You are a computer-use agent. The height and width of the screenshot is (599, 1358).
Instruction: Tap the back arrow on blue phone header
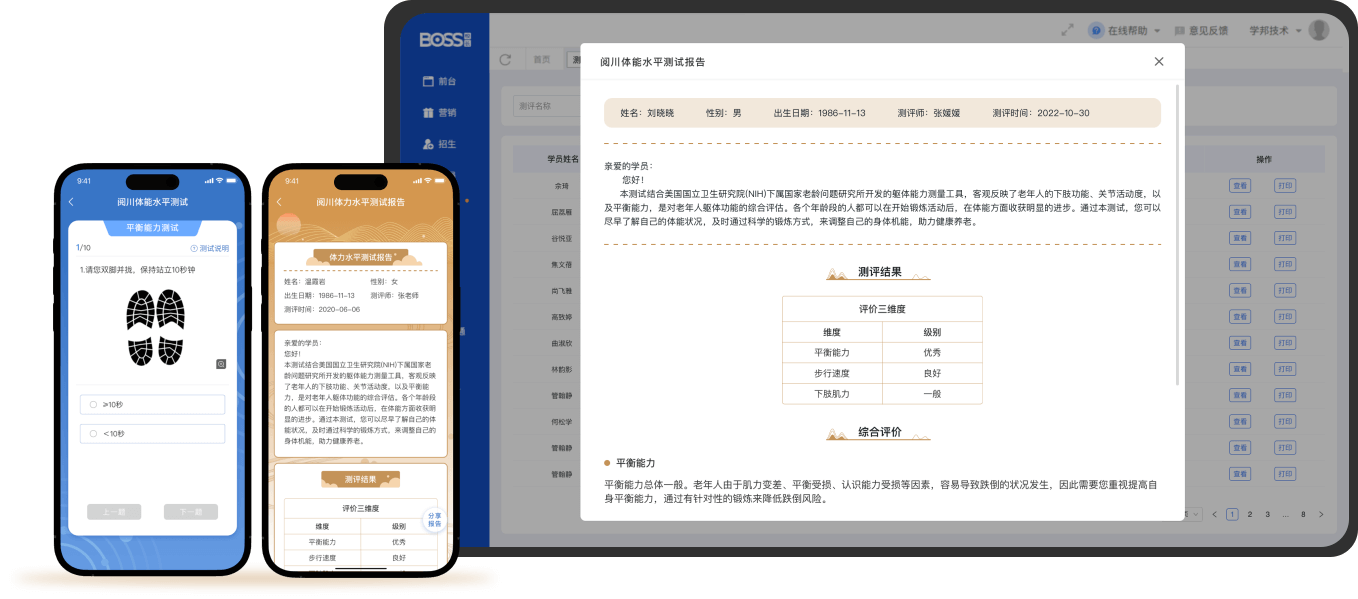click(x=71, y=202)
